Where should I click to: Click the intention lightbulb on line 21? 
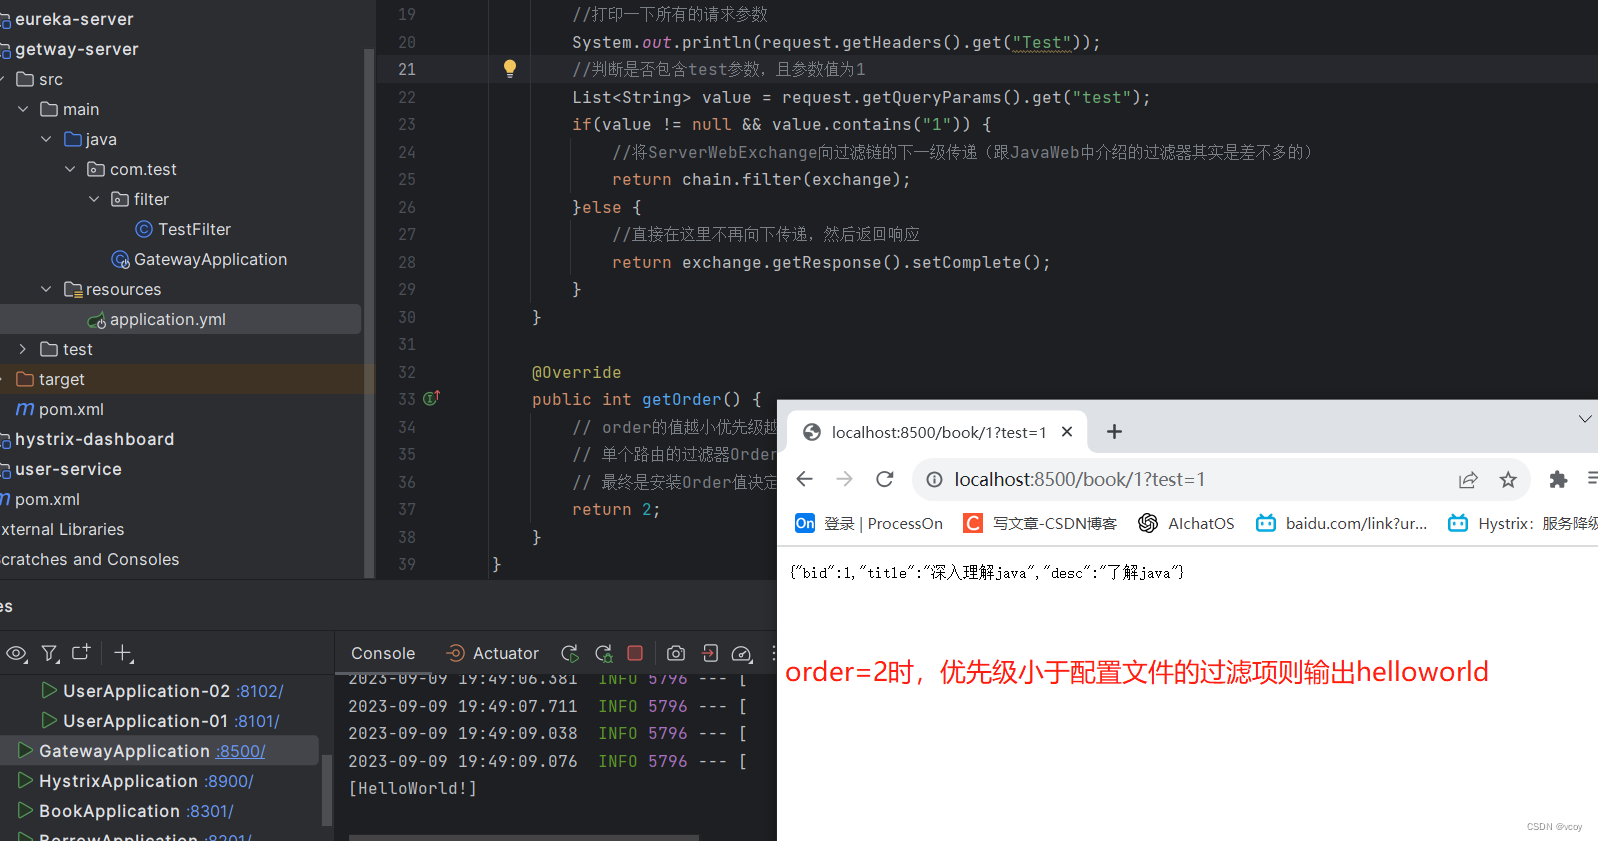tap(510, 69)
